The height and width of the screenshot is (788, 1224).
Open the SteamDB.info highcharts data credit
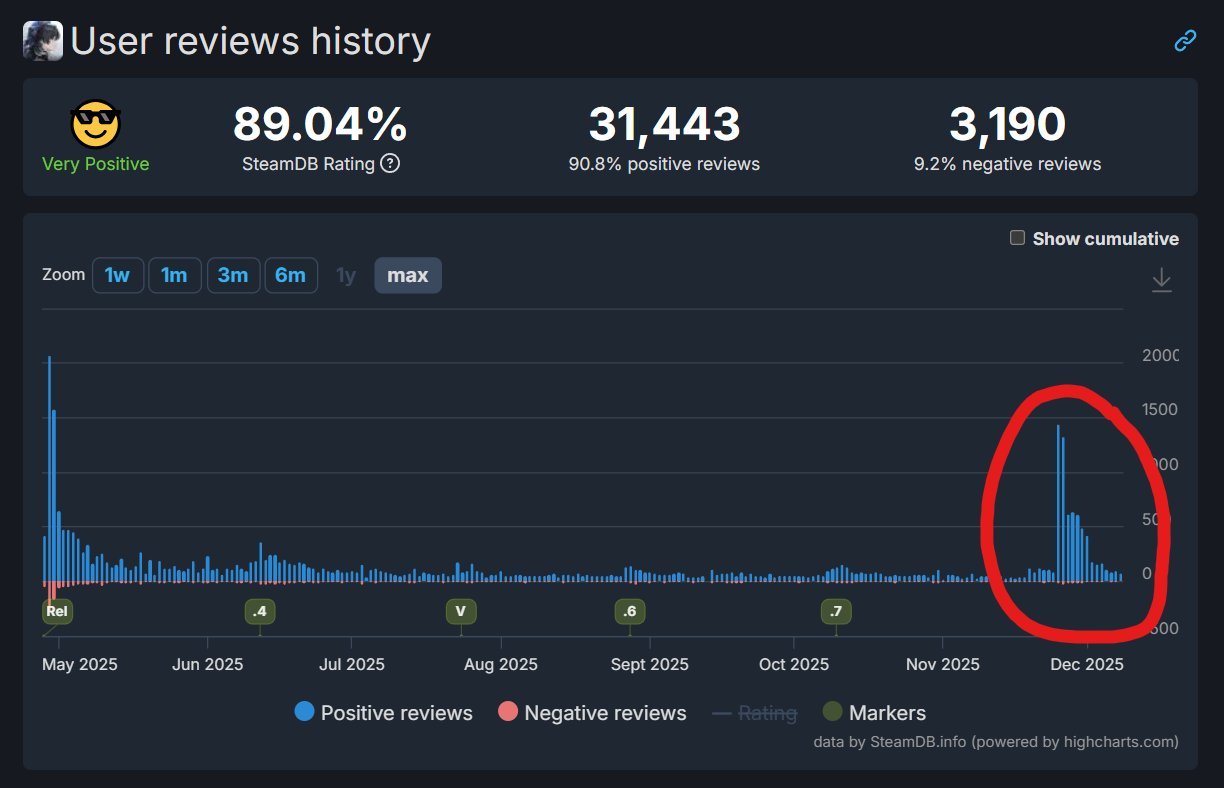pyautogui.click(x=996, y=741)
